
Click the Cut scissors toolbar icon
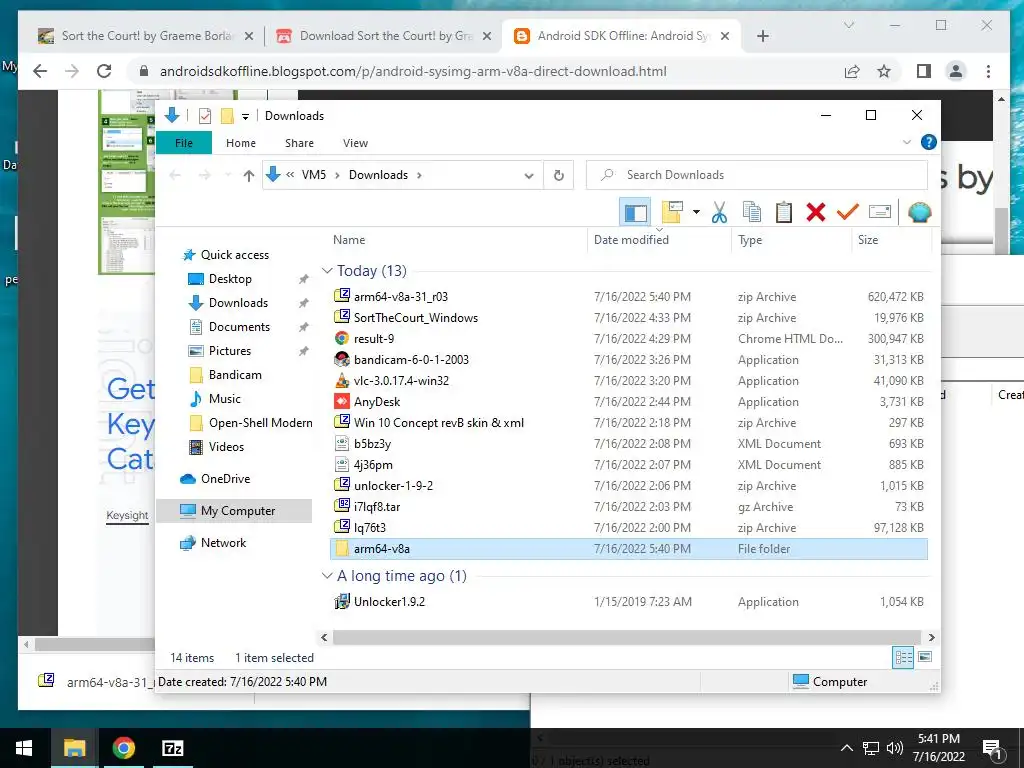pyautogui.click(x=719, y=212)
